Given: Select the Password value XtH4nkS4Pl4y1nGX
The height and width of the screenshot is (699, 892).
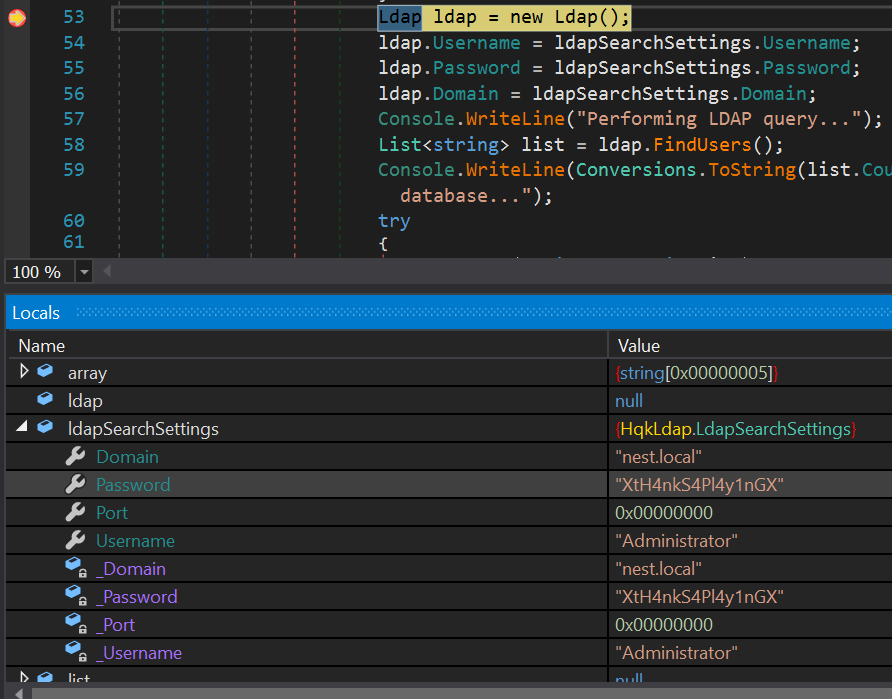Looking at the screenshot, I should pyautogui.click(x=699, y=484).
